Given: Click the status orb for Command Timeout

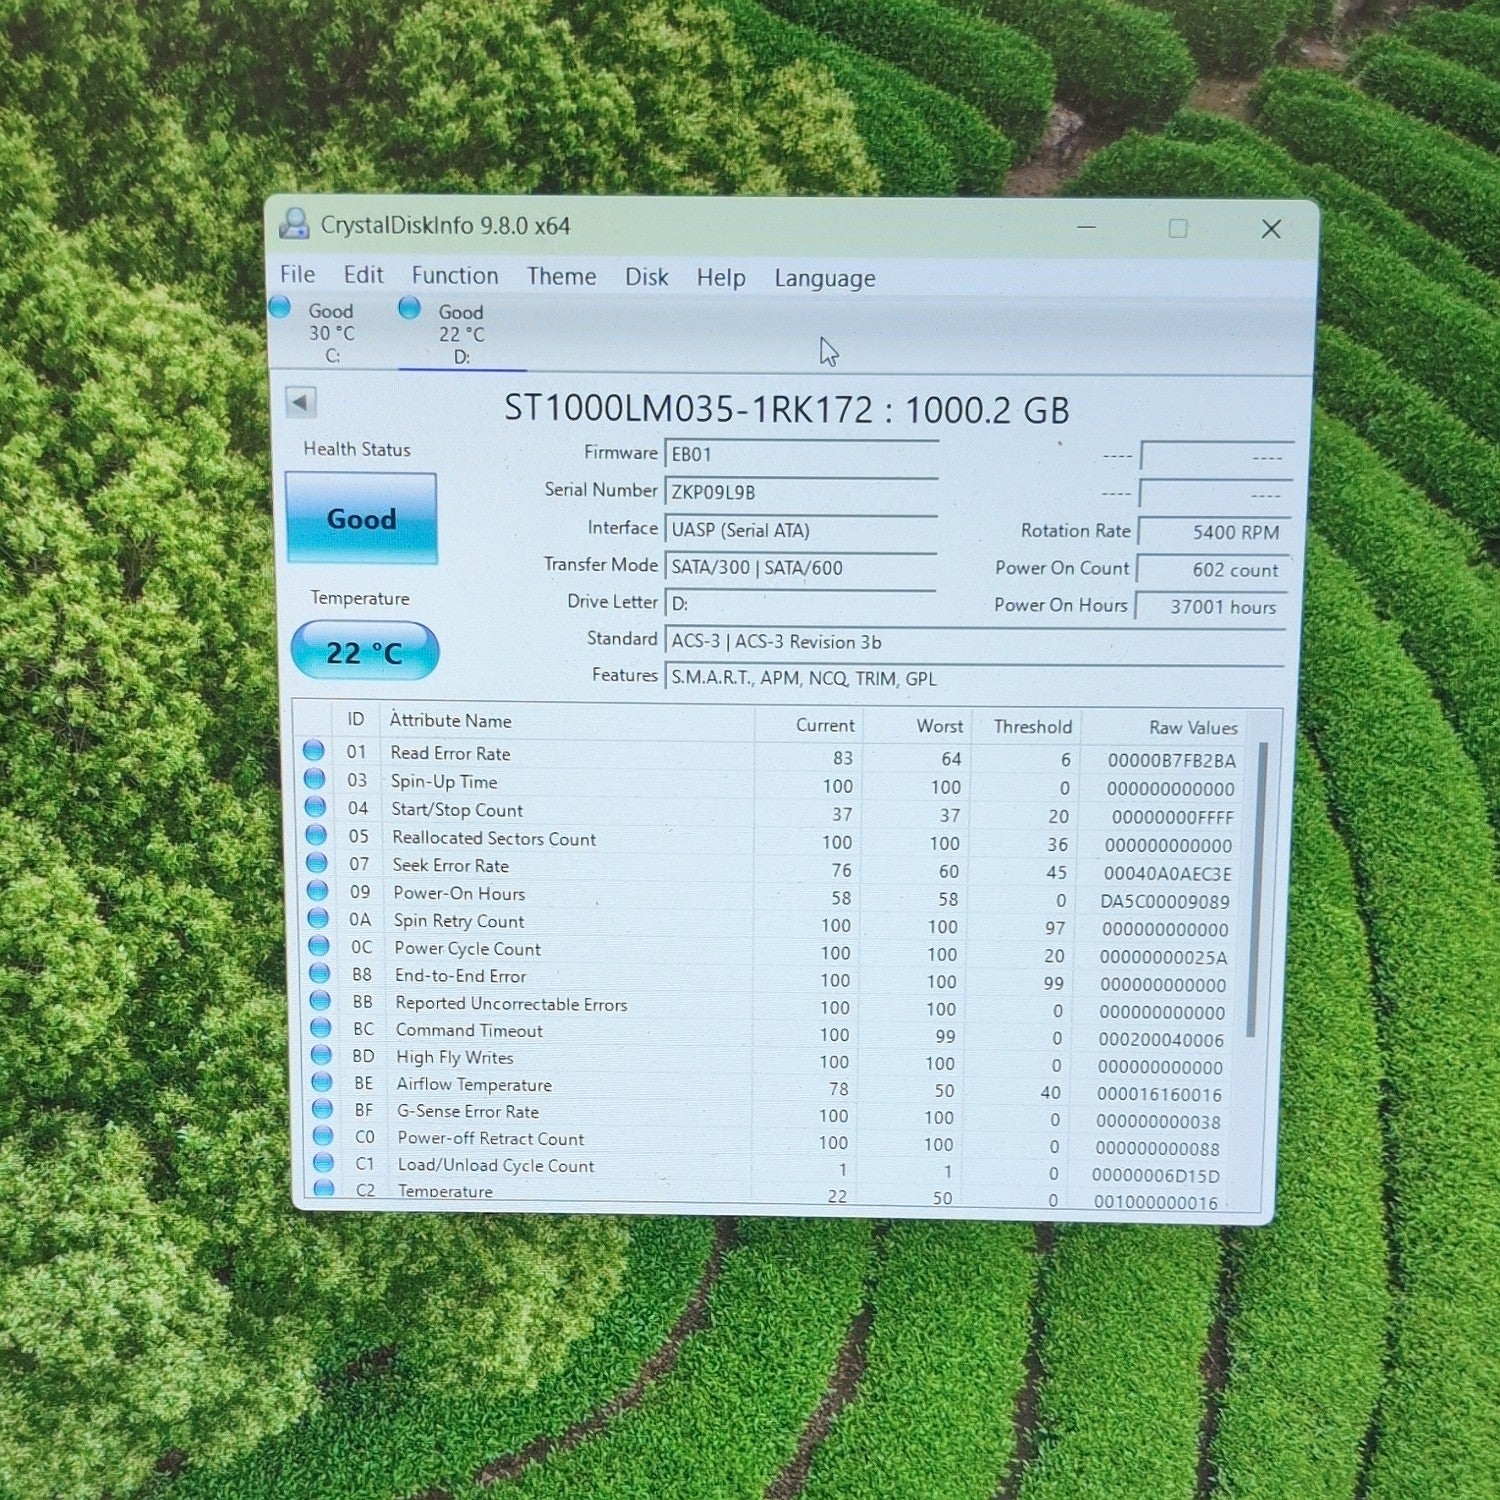Looking at the screenshot, I should coord(321,1027).
